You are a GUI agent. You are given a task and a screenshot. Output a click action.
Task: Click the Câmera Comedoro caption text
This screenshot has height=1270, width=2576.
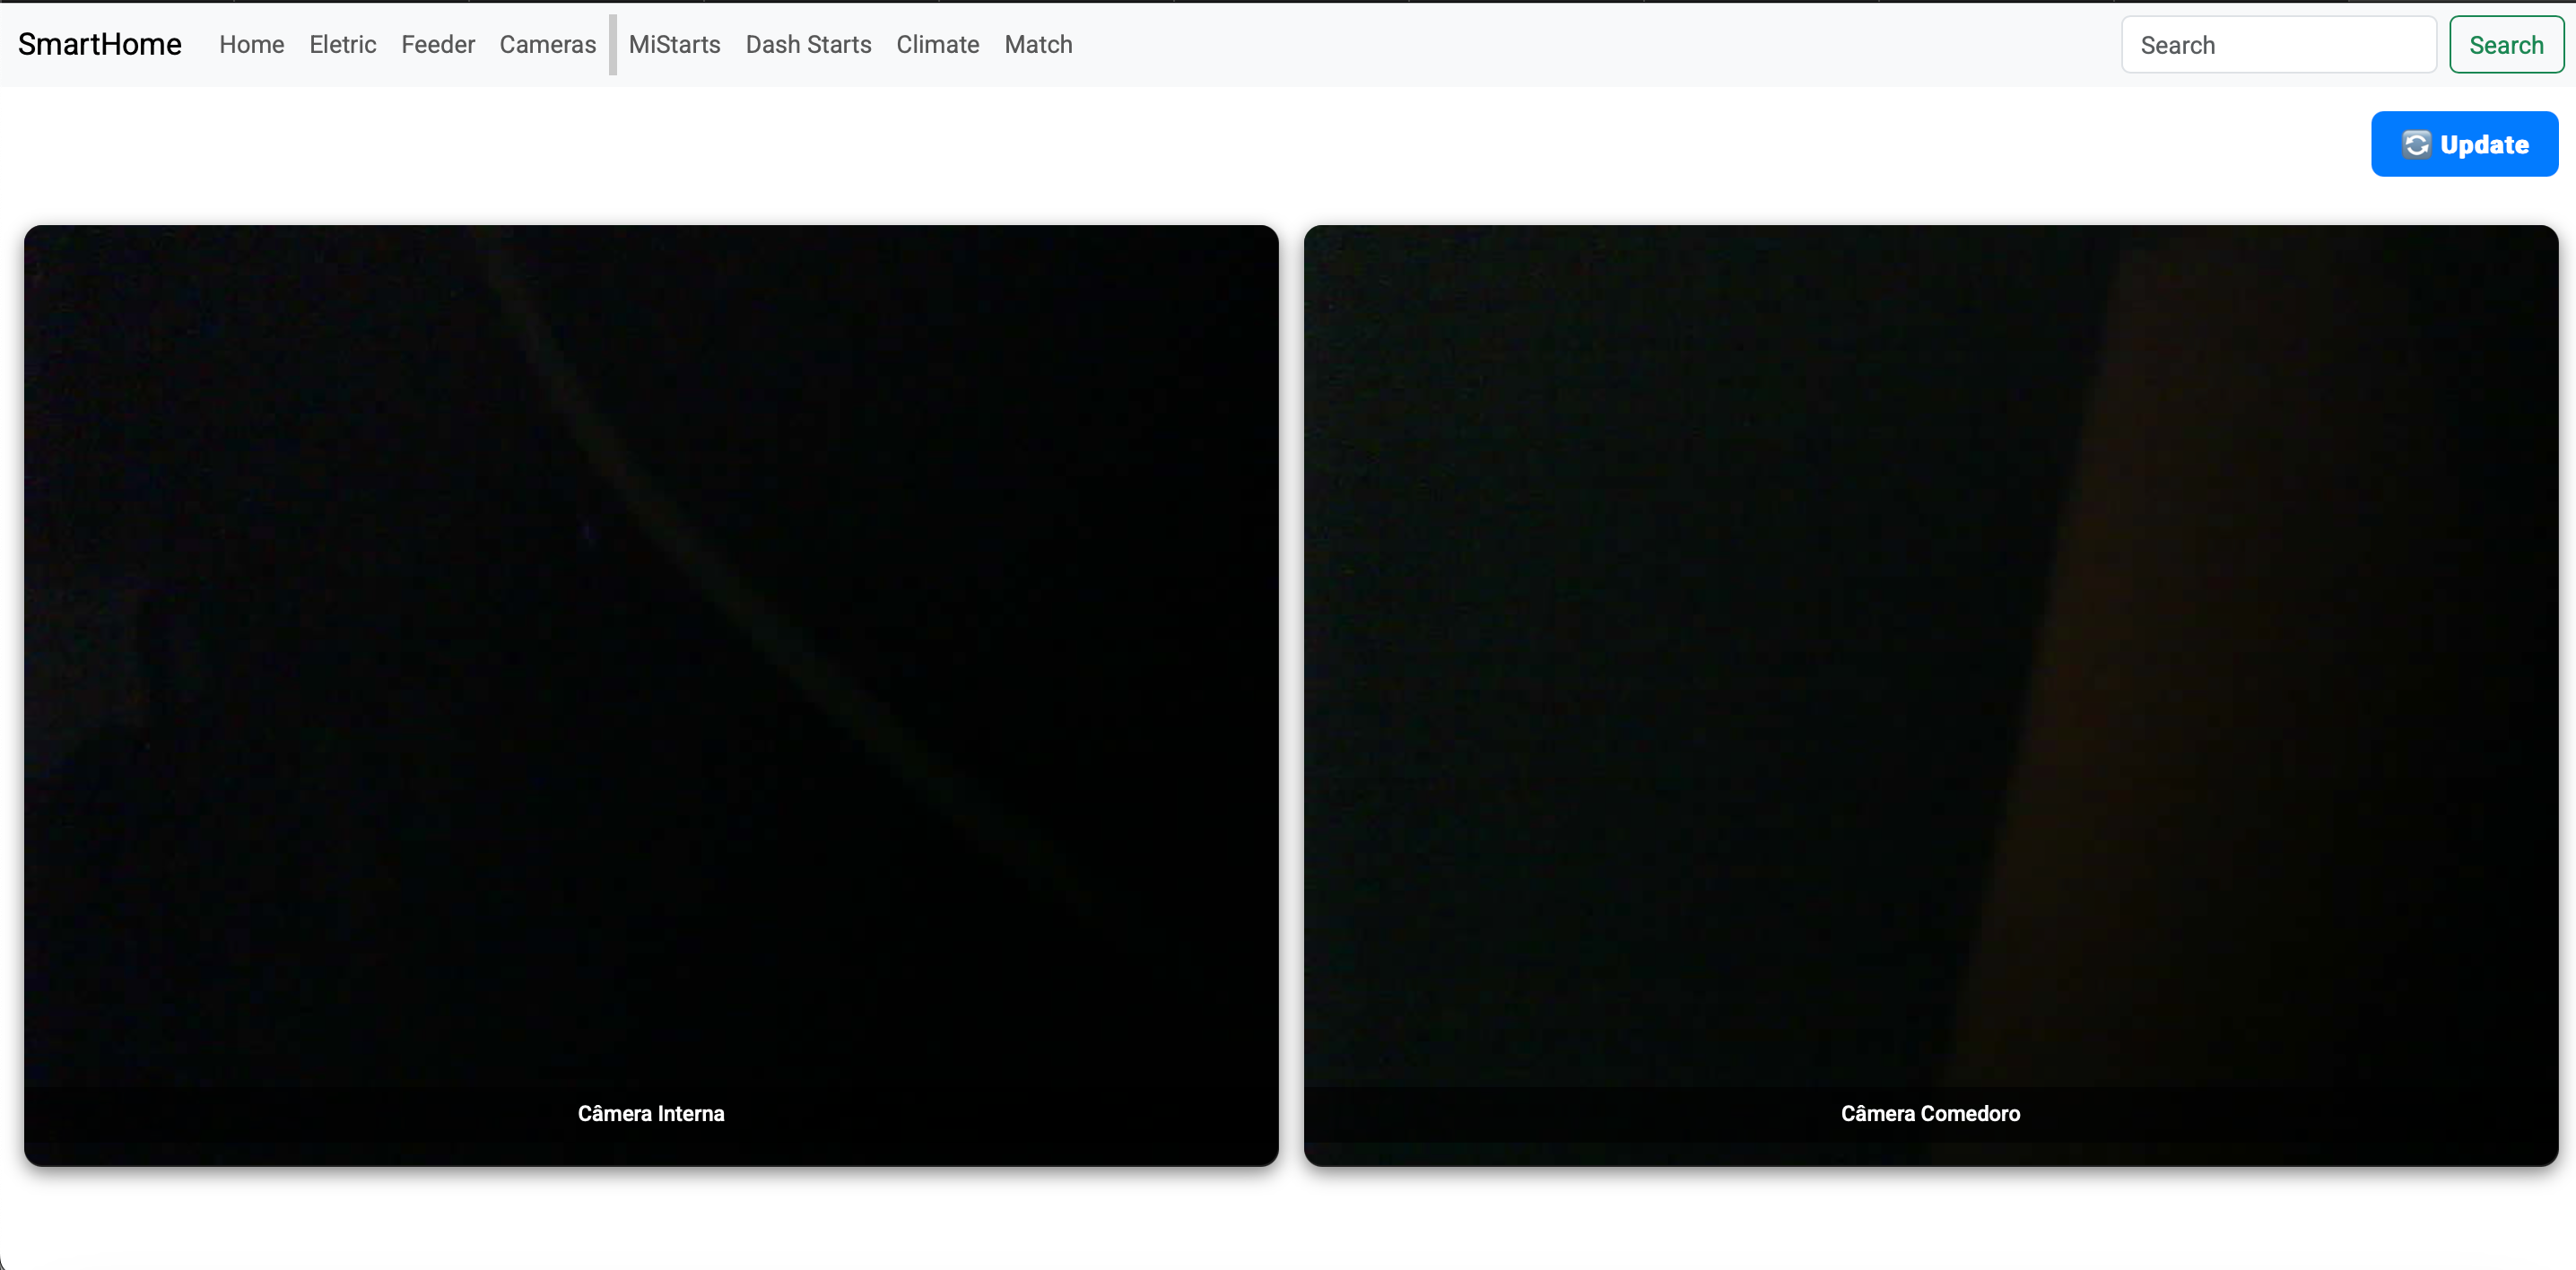point(1931,1113)
